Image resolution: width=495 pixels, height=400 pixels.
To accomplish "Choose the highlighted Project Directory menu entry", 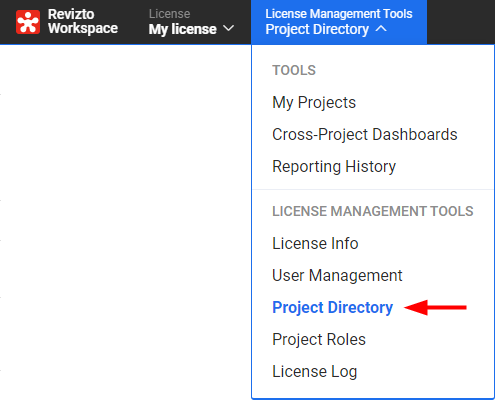I will 333,307.
